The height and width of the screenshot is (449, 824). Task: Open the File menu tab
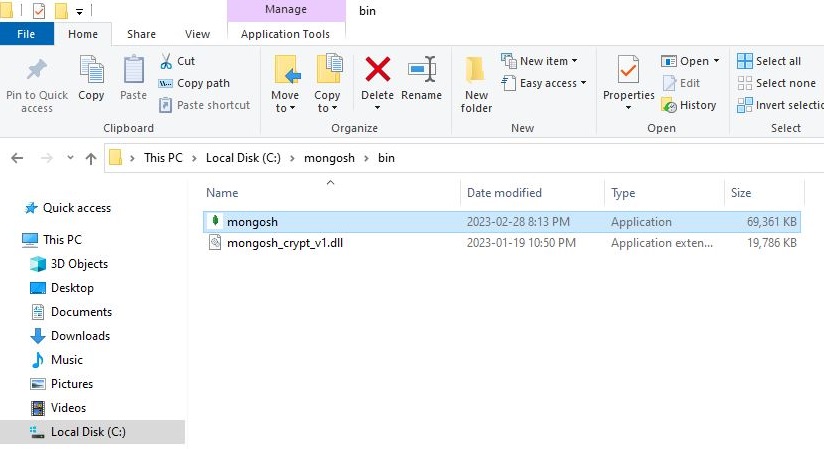pyautogui.click(x=26, y=34)
